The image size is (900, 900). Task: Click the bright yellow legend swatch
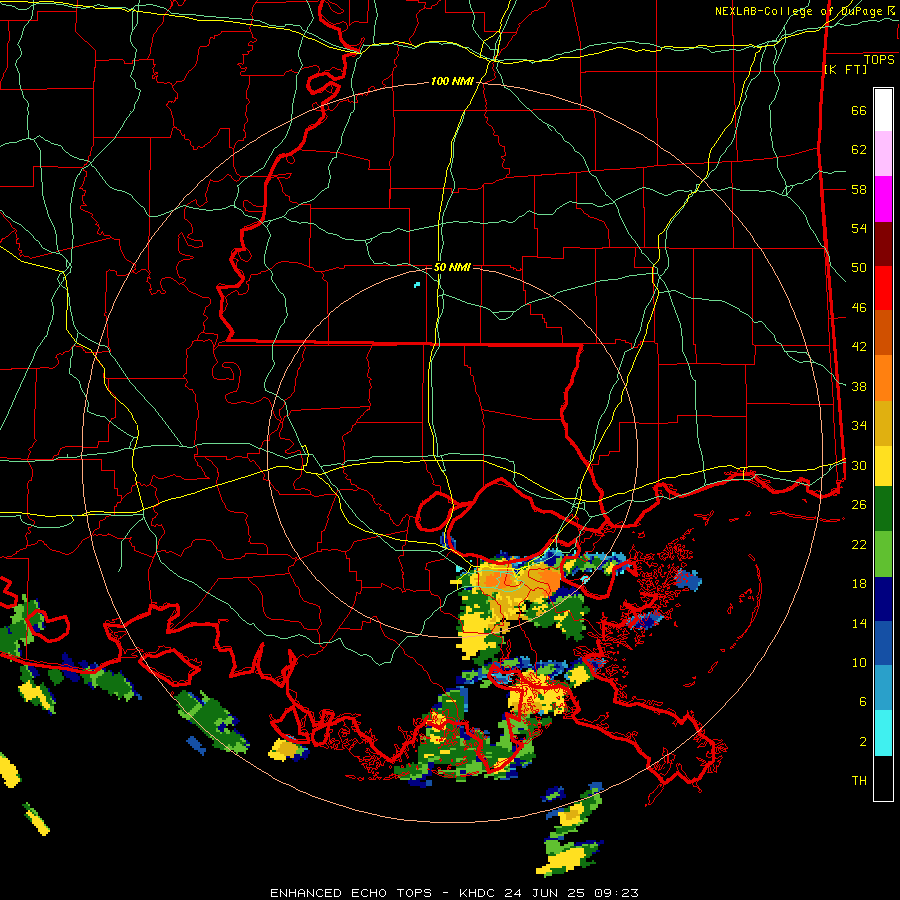883,466
